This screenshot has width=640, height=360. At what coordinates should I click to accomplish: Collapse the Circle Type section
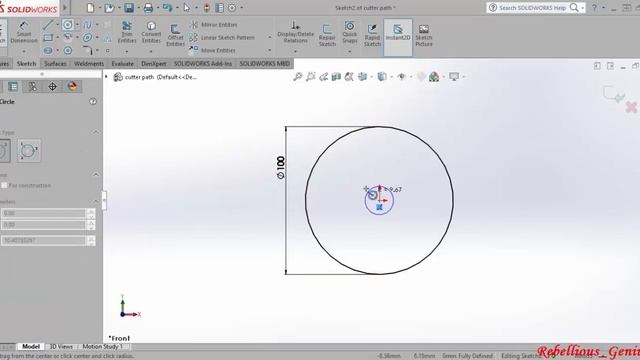click(x=96, y=132)
